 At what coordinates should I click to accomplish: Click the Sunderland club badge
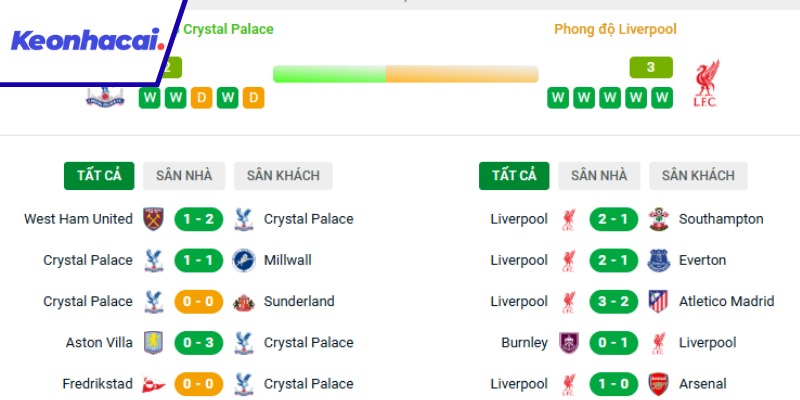(244, 301)
